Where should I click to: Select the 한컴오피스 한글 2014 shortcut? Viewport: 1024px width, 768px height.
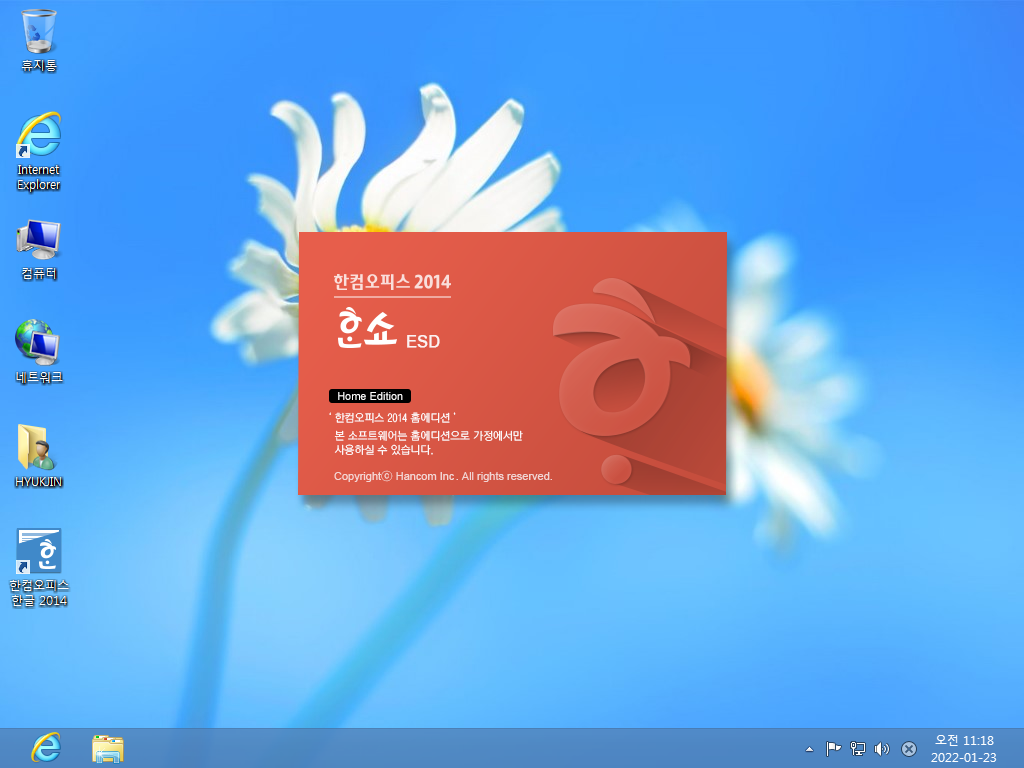[39, 567]
